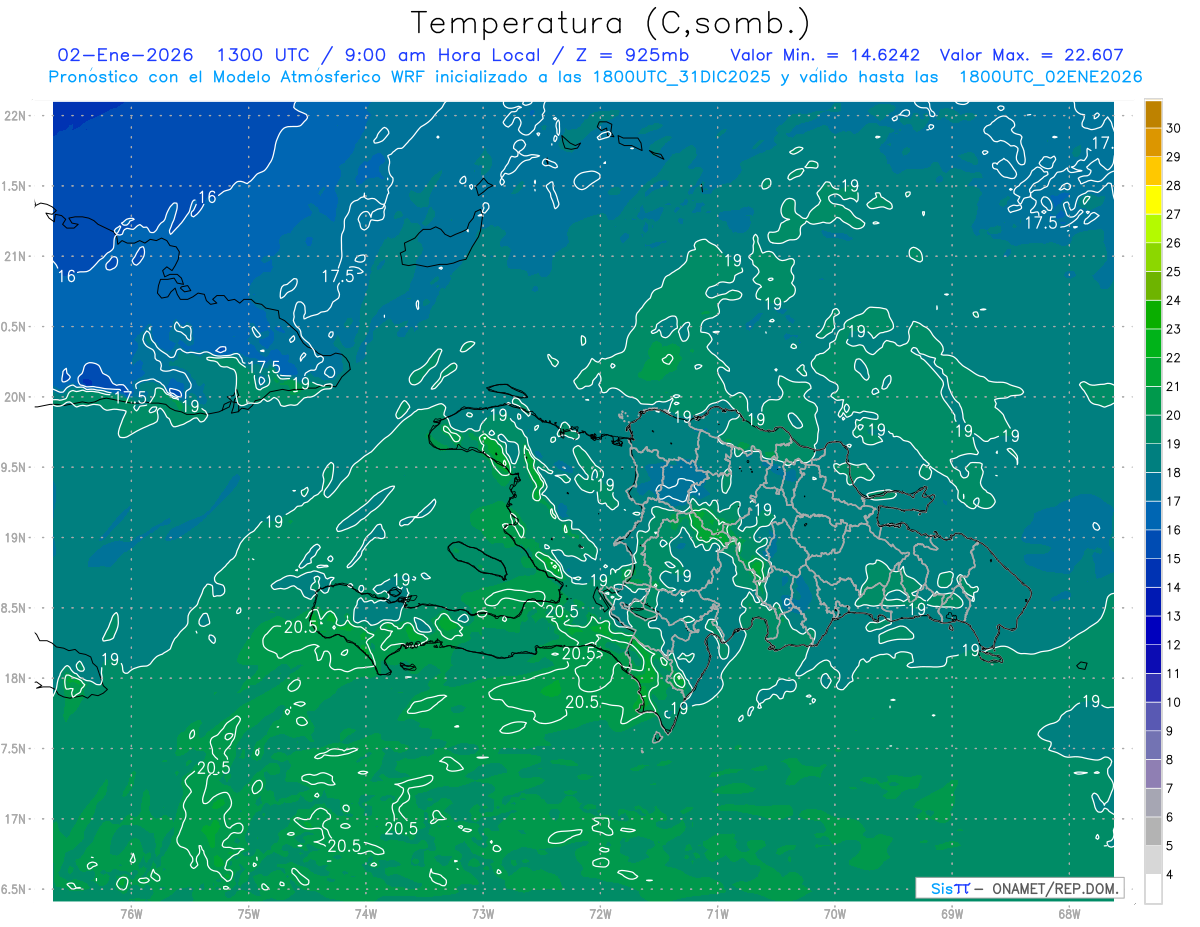Click the '74W' longitude axis label
This screenshot has width=1200, height=927.
coord(366,913)
